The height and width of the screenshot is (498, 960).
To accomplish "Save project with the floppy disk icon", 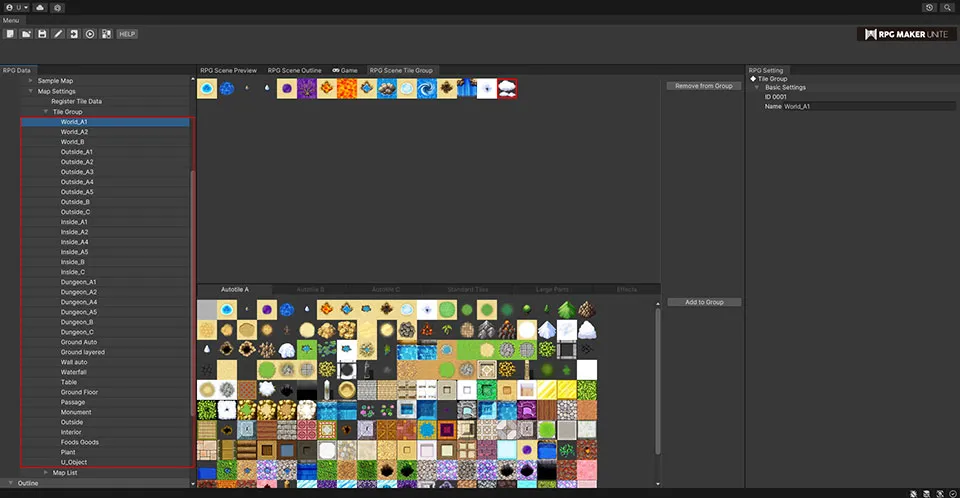I will (x=42, y=34).
